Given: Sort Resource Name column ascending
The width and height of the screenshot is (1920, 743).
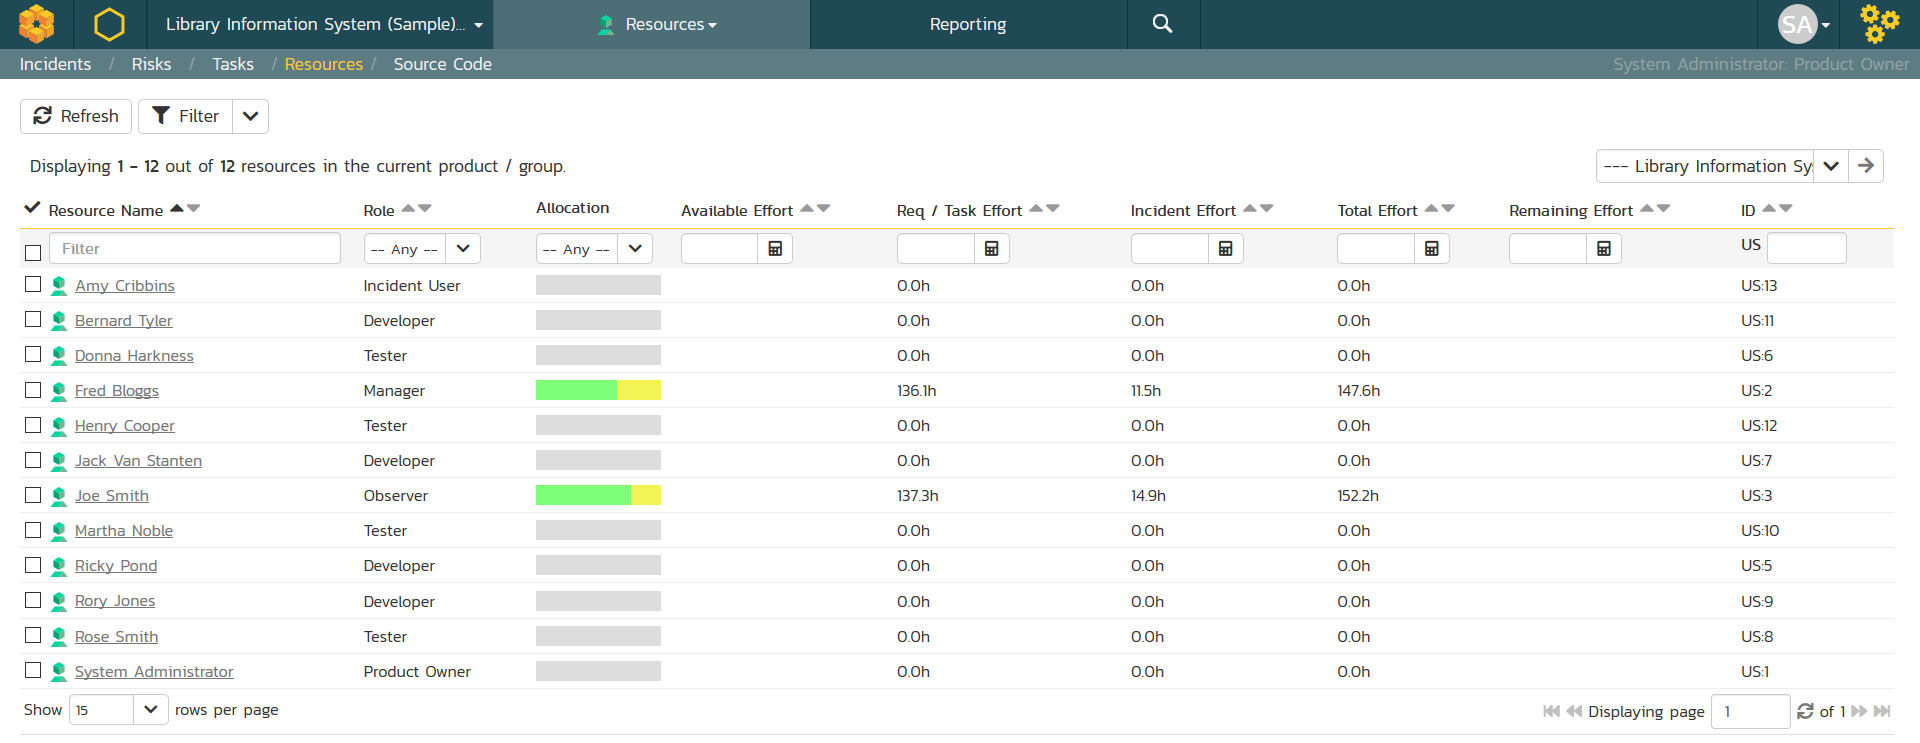Looking at the screenshot, I should [177, 208].
